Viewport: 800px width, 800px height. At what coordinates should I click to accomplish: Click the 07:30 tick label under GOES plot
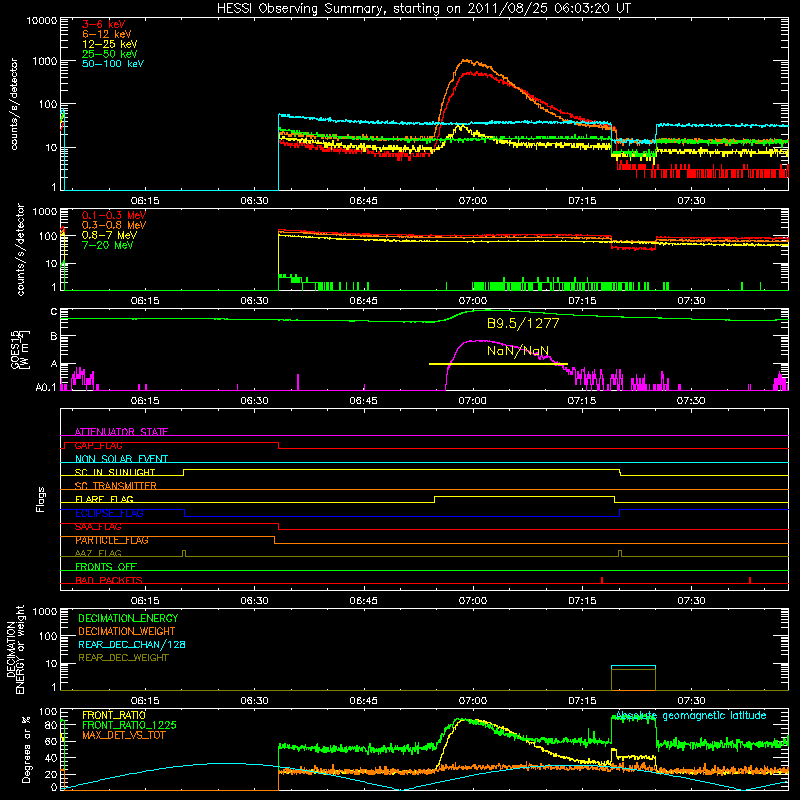691,401
